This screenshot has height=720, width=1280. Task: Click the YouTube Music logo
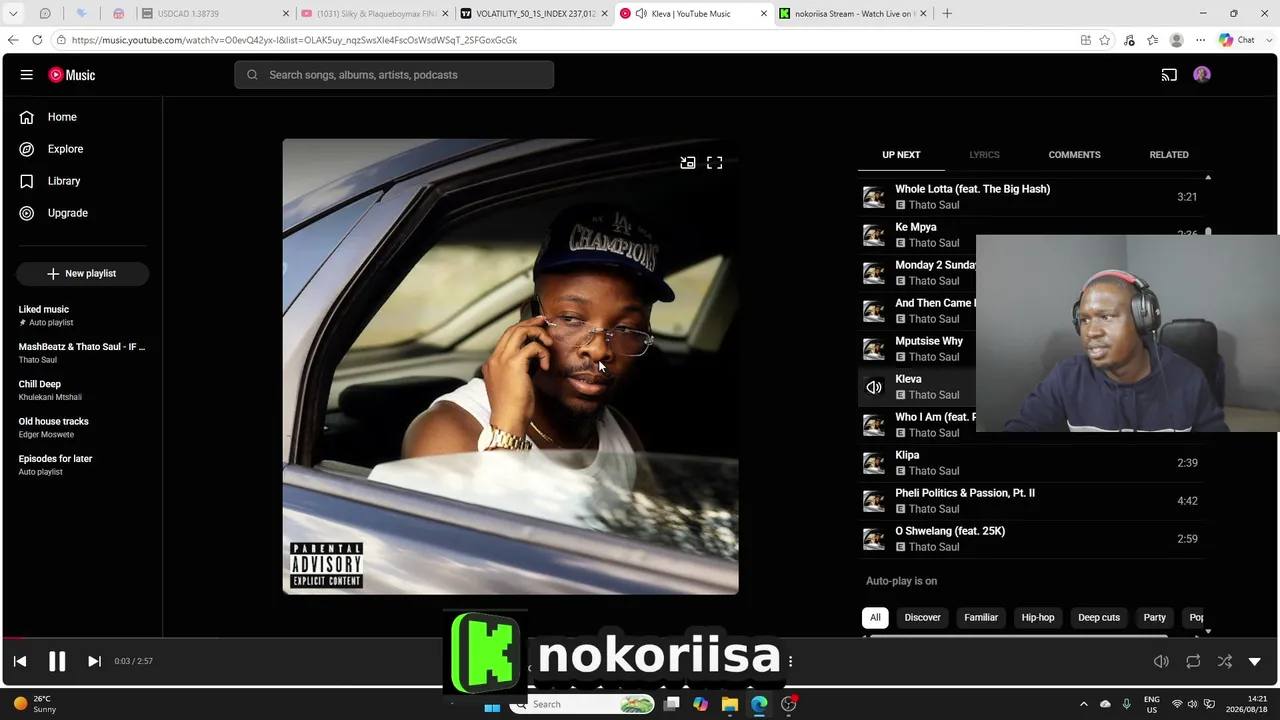(x=72, y=75)
